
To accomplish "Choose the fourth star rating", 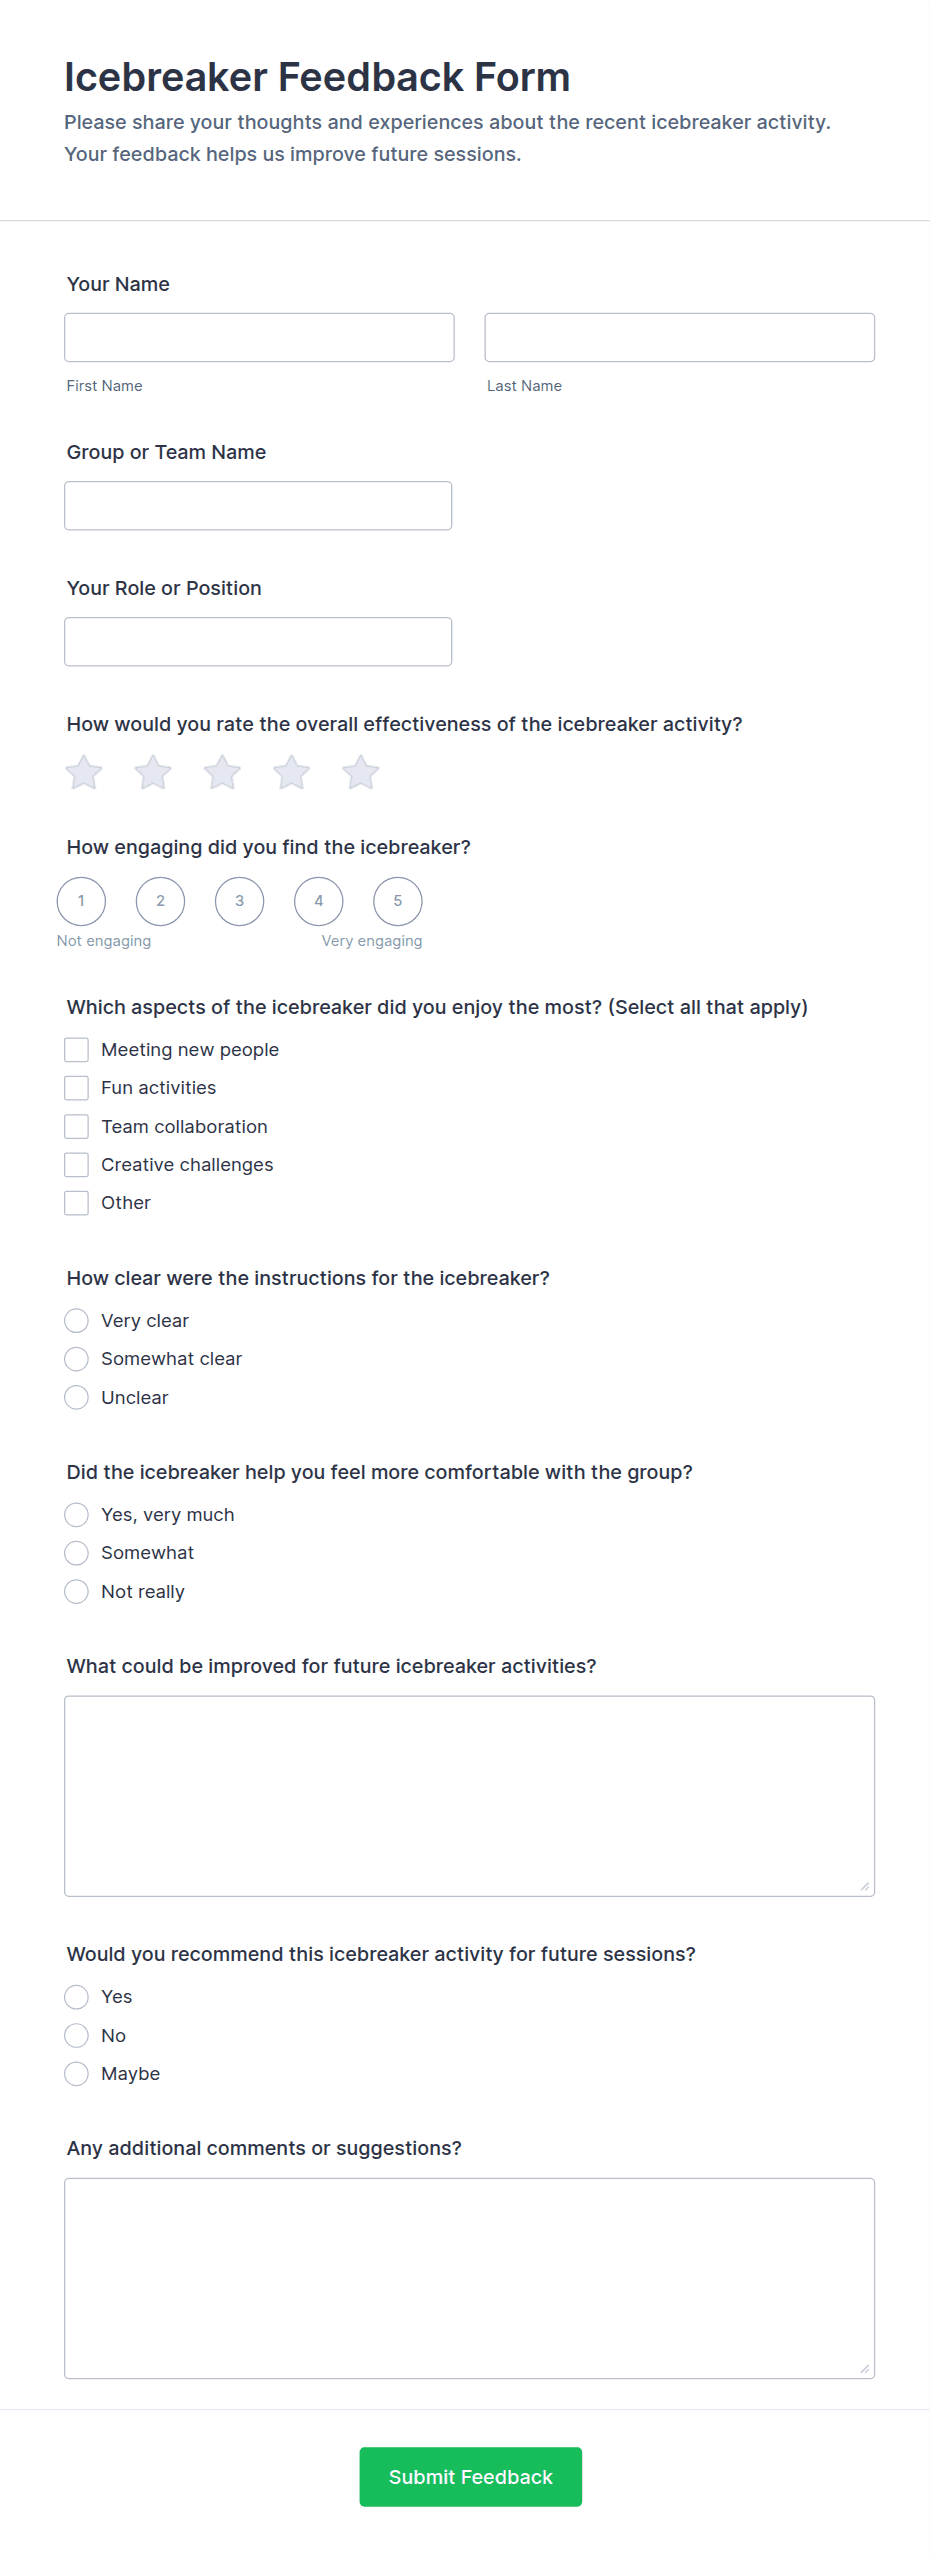I will pyautogui.click(x=291, y=772).
